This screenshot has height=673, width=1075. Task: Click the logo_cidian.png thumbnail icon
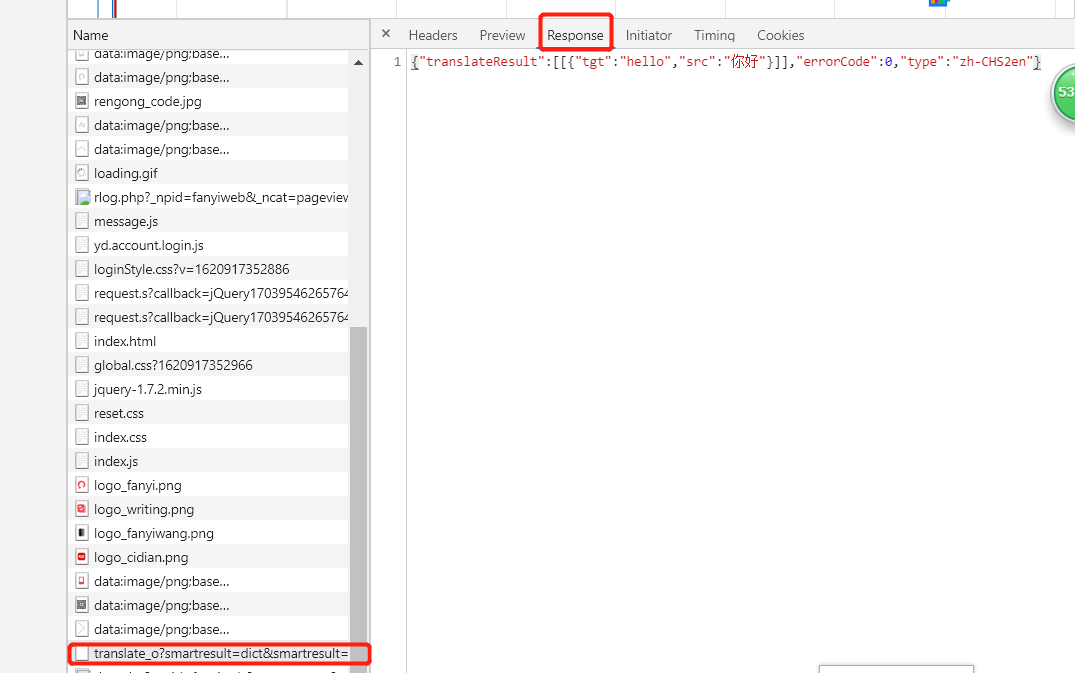(82, 557)
